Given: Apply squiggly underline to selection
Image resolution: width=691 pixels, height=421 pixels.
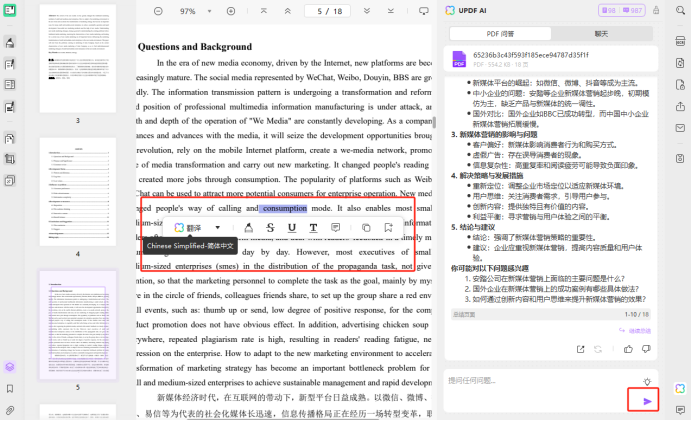Looking at the screenshot, I should pos(313,227).
